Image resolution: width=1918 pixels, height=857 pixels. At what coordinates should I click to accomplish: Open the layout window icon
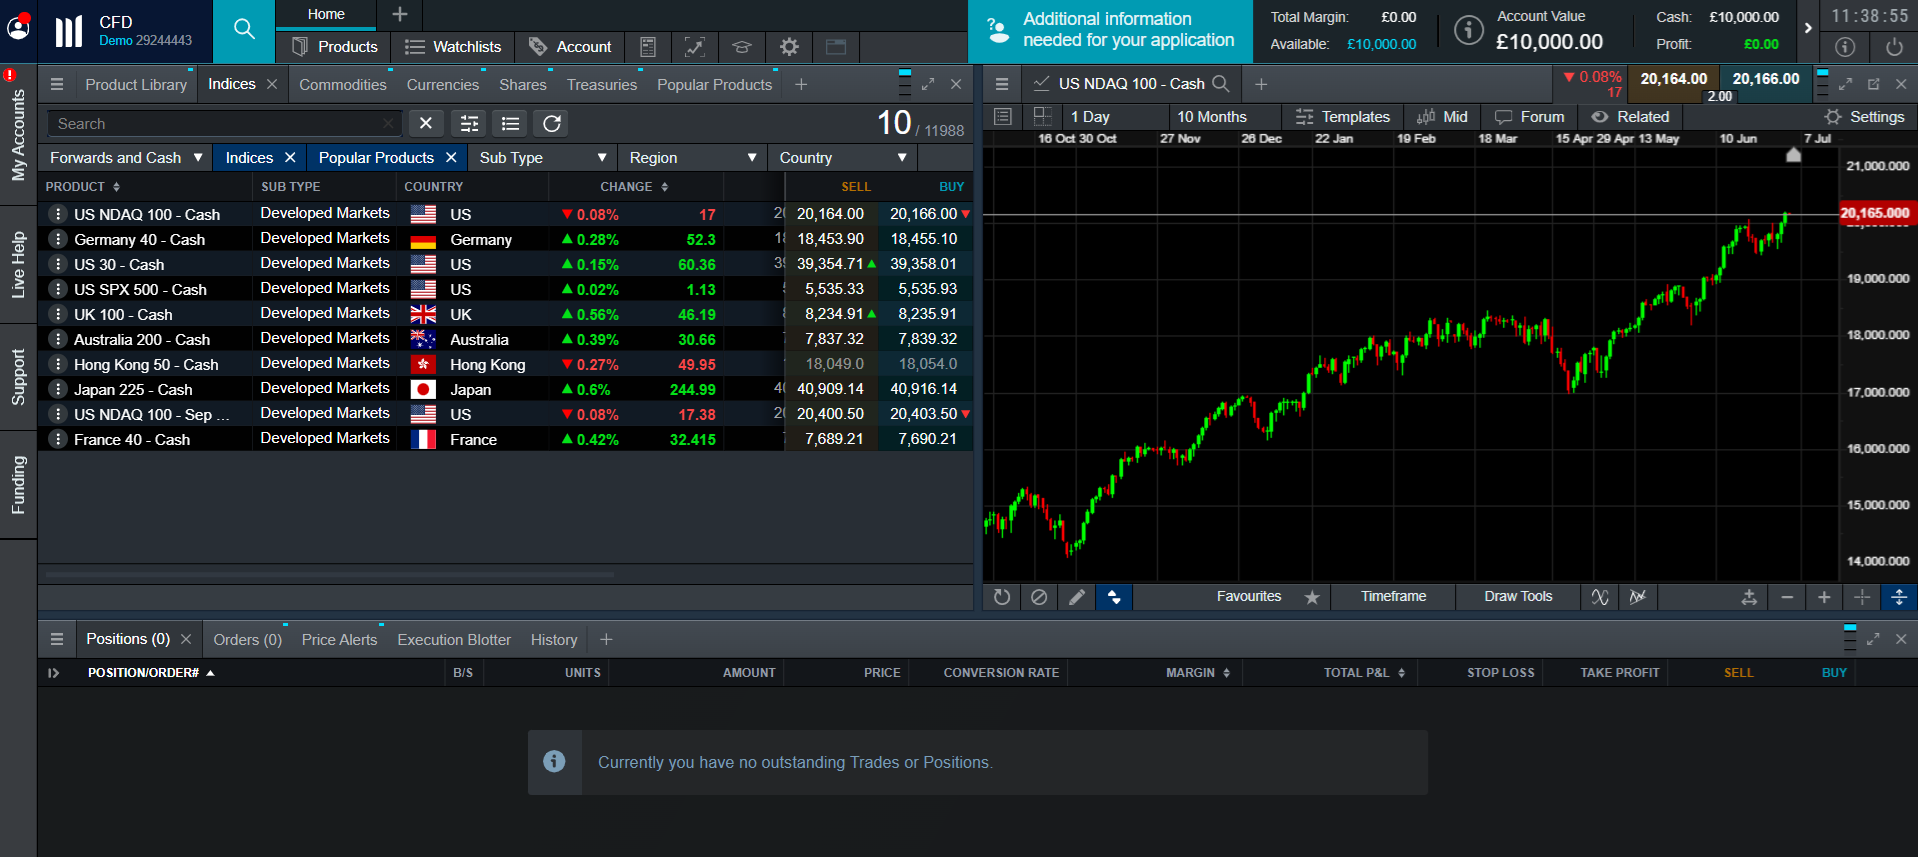click(x=836, y=47)
